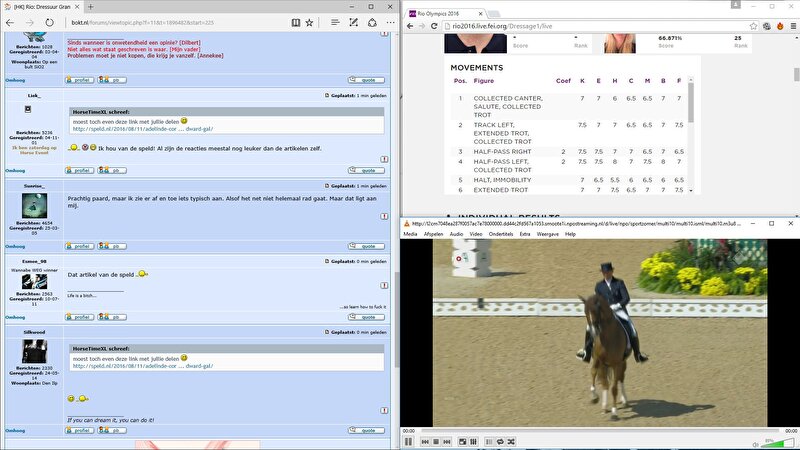Open VLC extended settings equalizer icon
The height and width of the screenshot is (450, 800).
tap(473, 442)
